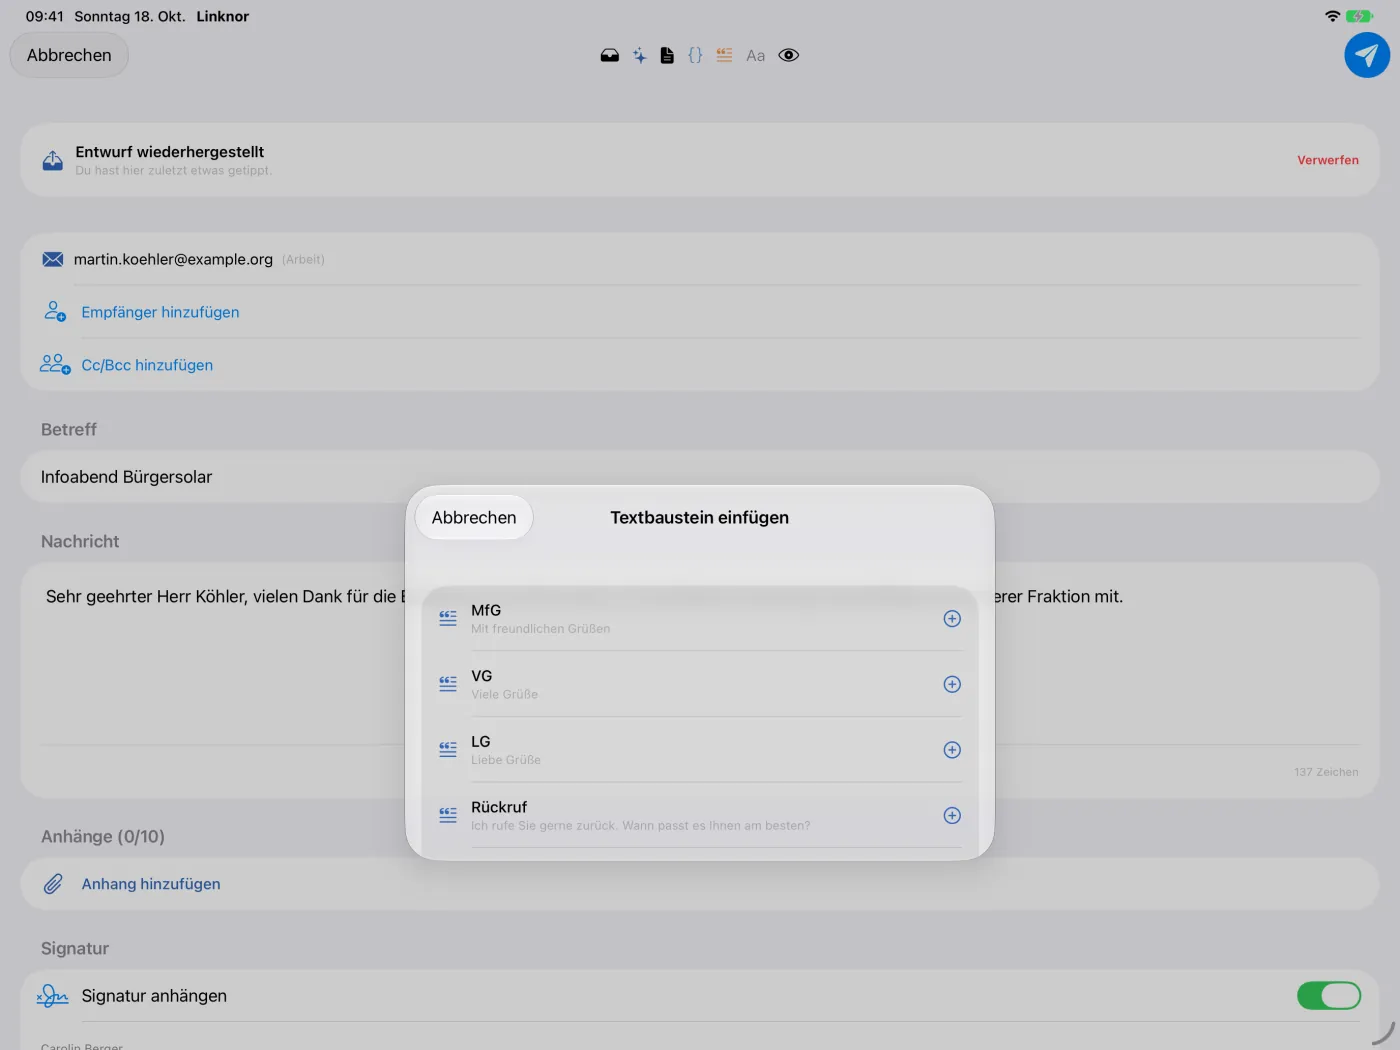Screen dimensions: 1400x1050
Task: Tap the Wi-Fi status bar icon
Action: click(1332, 16)
